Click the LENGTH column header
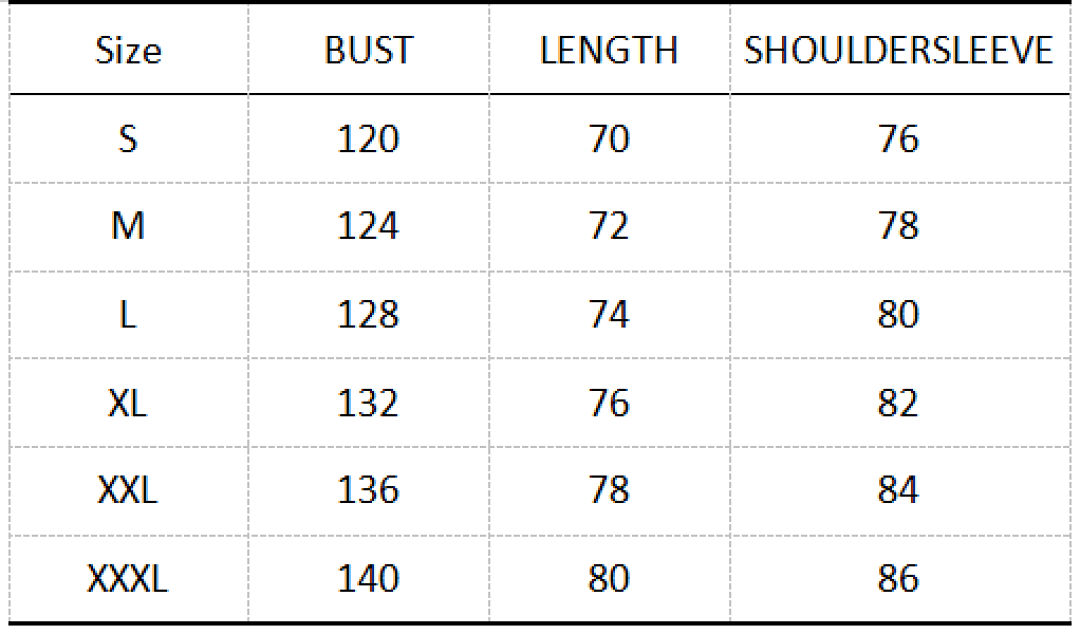The image size is (1080, 634). pos(609,50)
